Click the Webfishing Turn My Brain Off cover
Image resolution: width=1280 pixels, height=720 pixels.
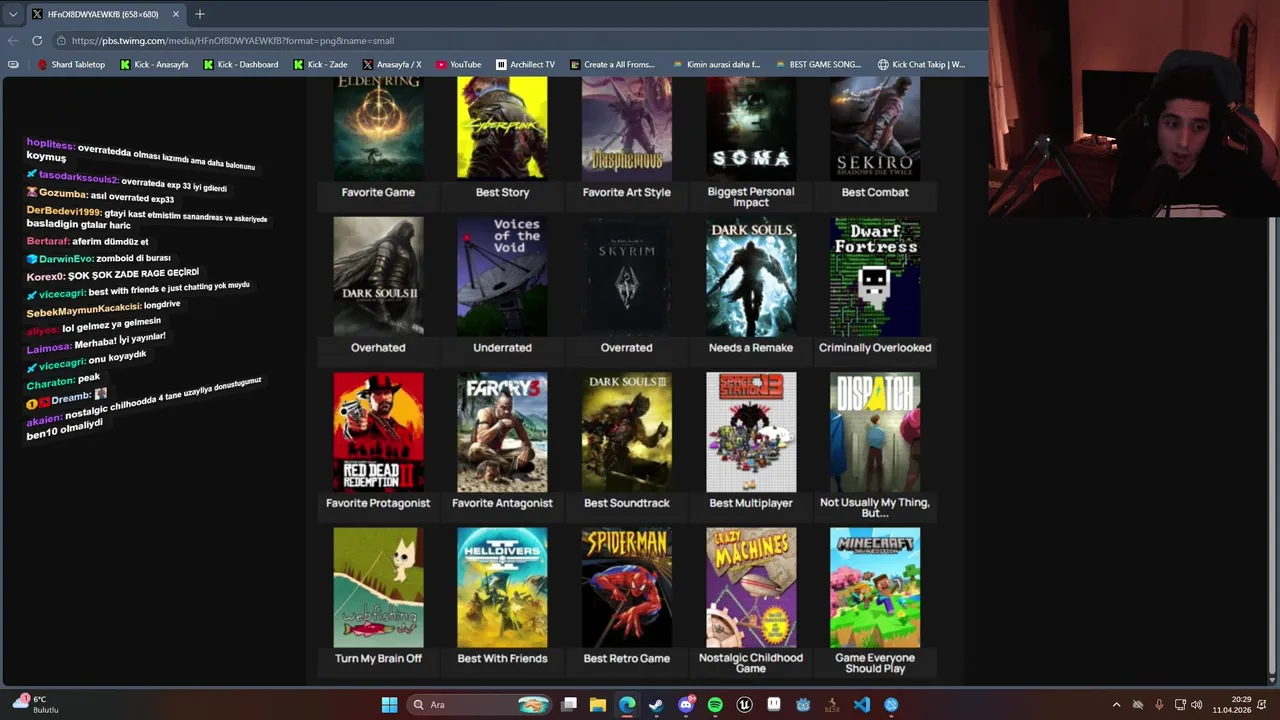coord(378,587)
